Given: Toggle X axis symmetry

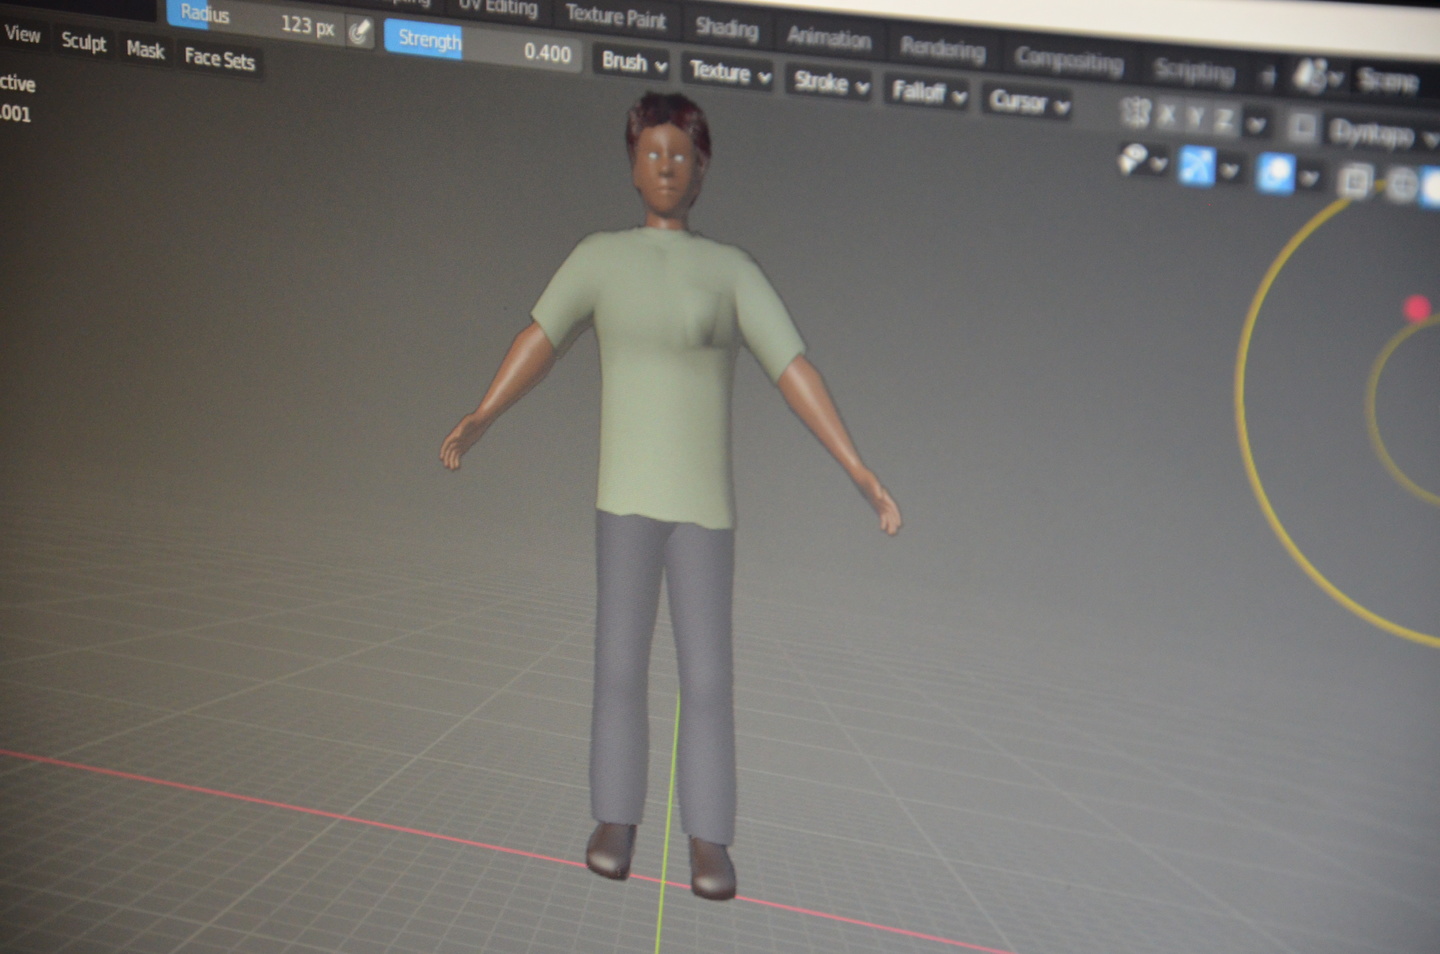Looking at the screenshot, I should pos(1166,116).
